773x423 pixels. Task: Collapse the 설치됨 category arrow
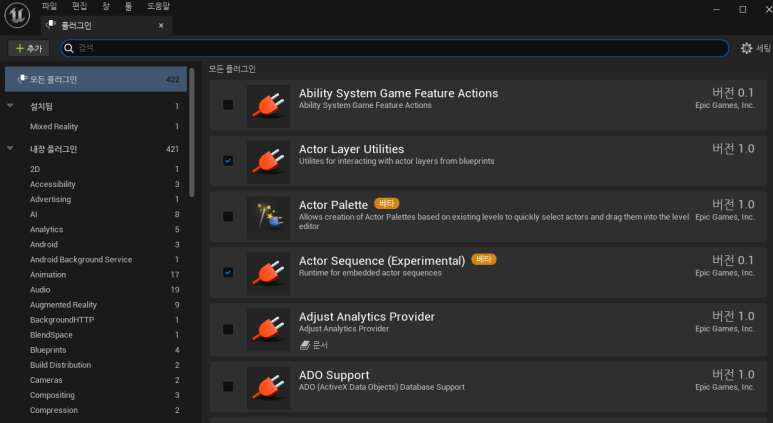[10, 106]
